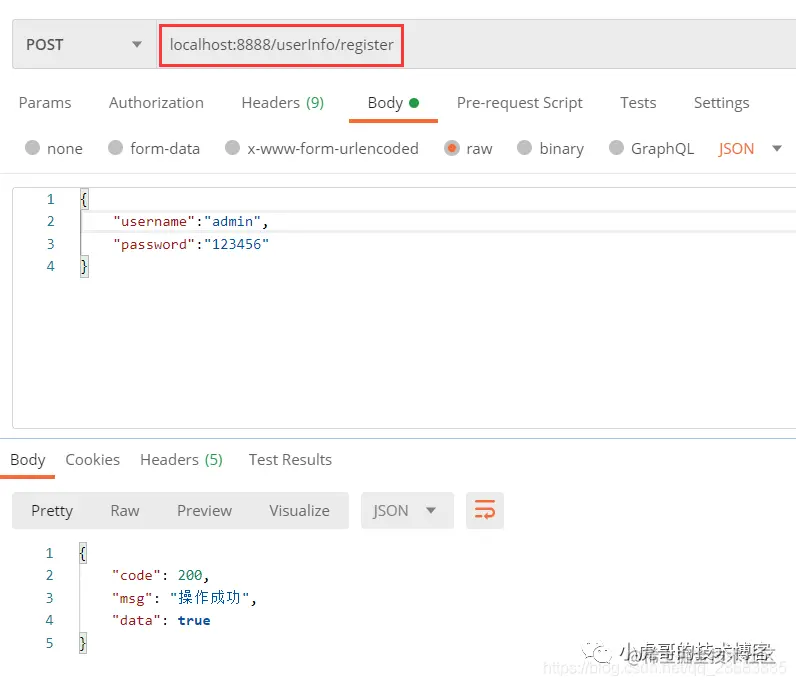Open the Authorization tab
The width and height of the screenshot is (796, 686).
click(156, 103)
